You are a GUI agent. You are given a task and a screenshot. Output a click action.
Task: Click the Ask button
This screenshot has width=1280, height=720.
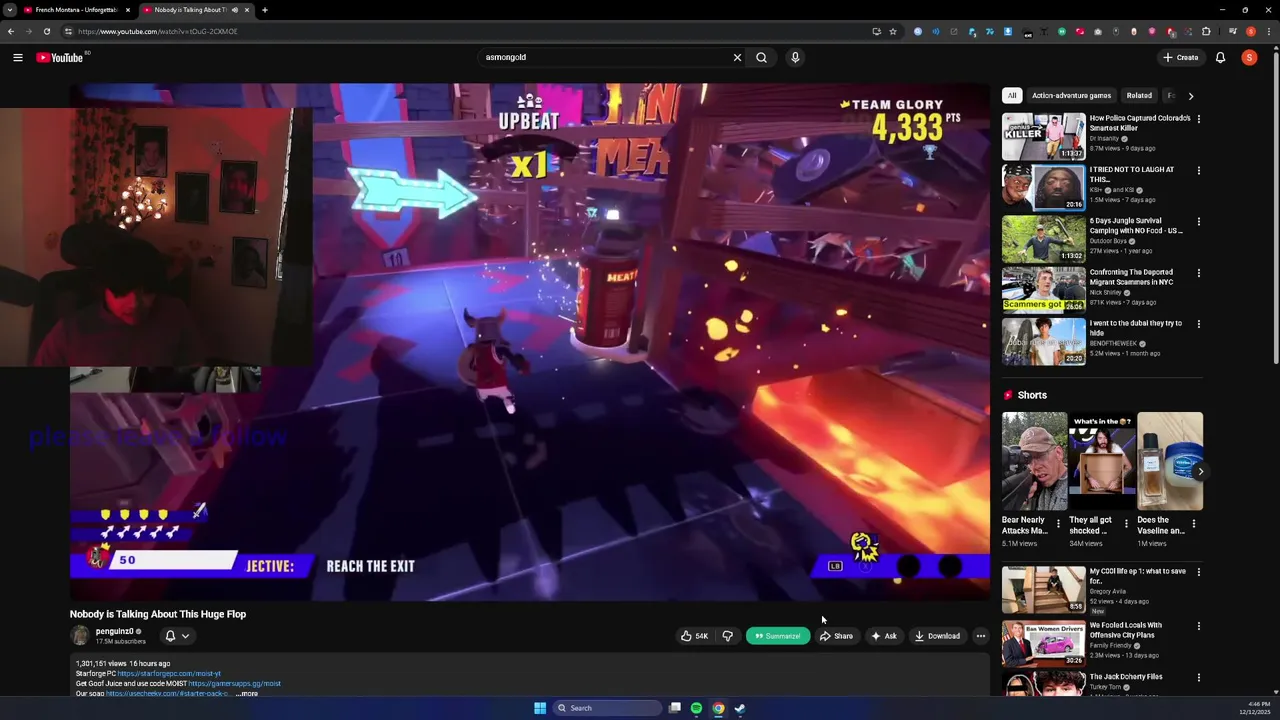pyautogui.click(x=884, y=636)
